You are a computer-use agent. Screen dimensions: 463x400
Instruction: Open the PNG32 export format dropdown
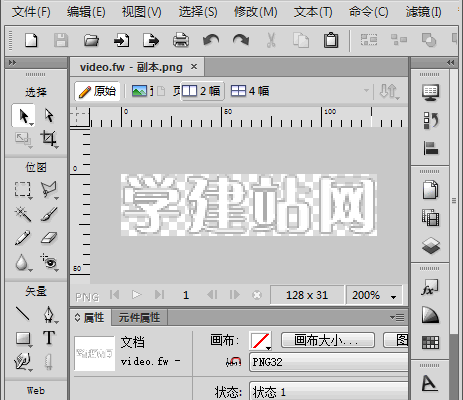(x=329, y=362)
